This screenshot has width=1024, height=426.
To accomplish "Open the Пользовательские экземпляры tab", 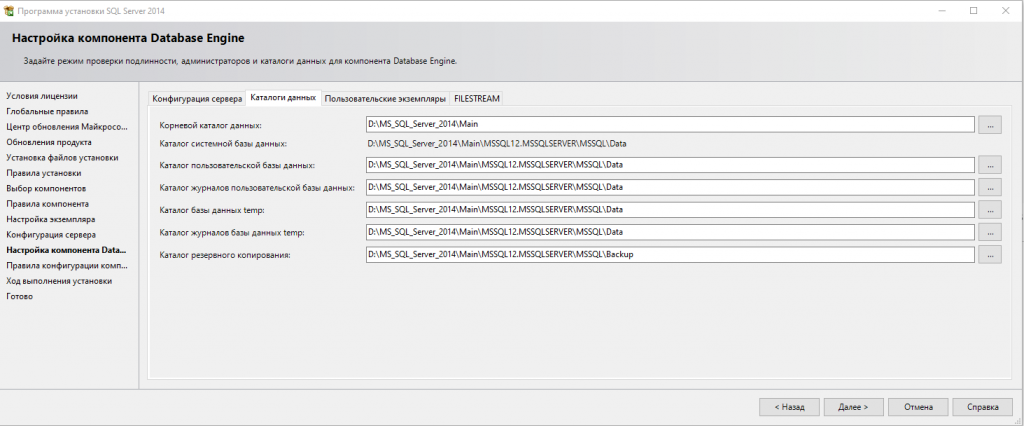I will click(x=385, y=99).
